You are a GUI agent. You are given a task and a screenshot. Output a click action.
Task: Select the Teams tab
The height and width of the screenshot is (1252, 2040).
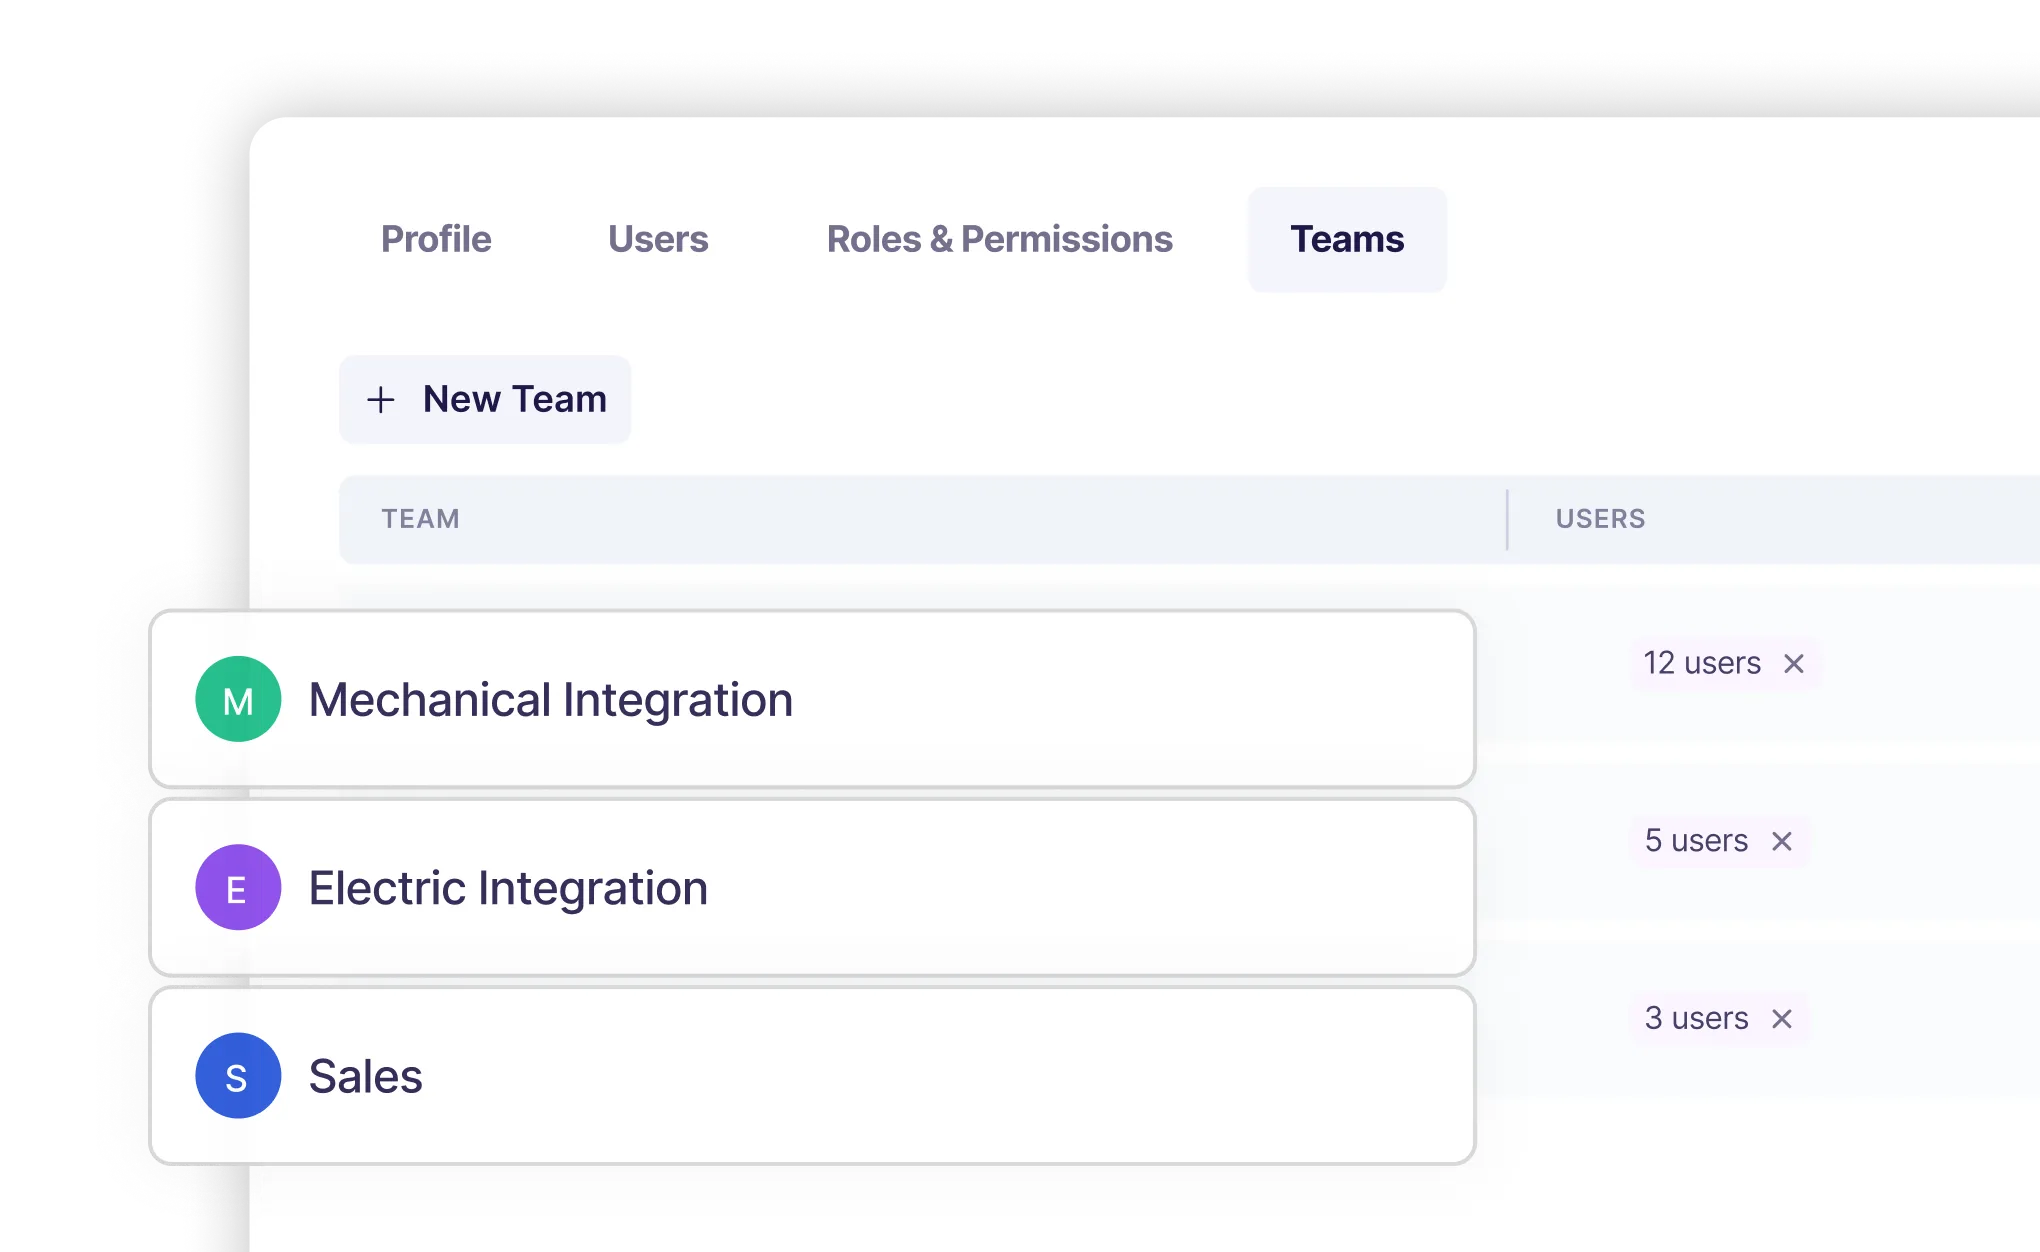coord(1347,240)
